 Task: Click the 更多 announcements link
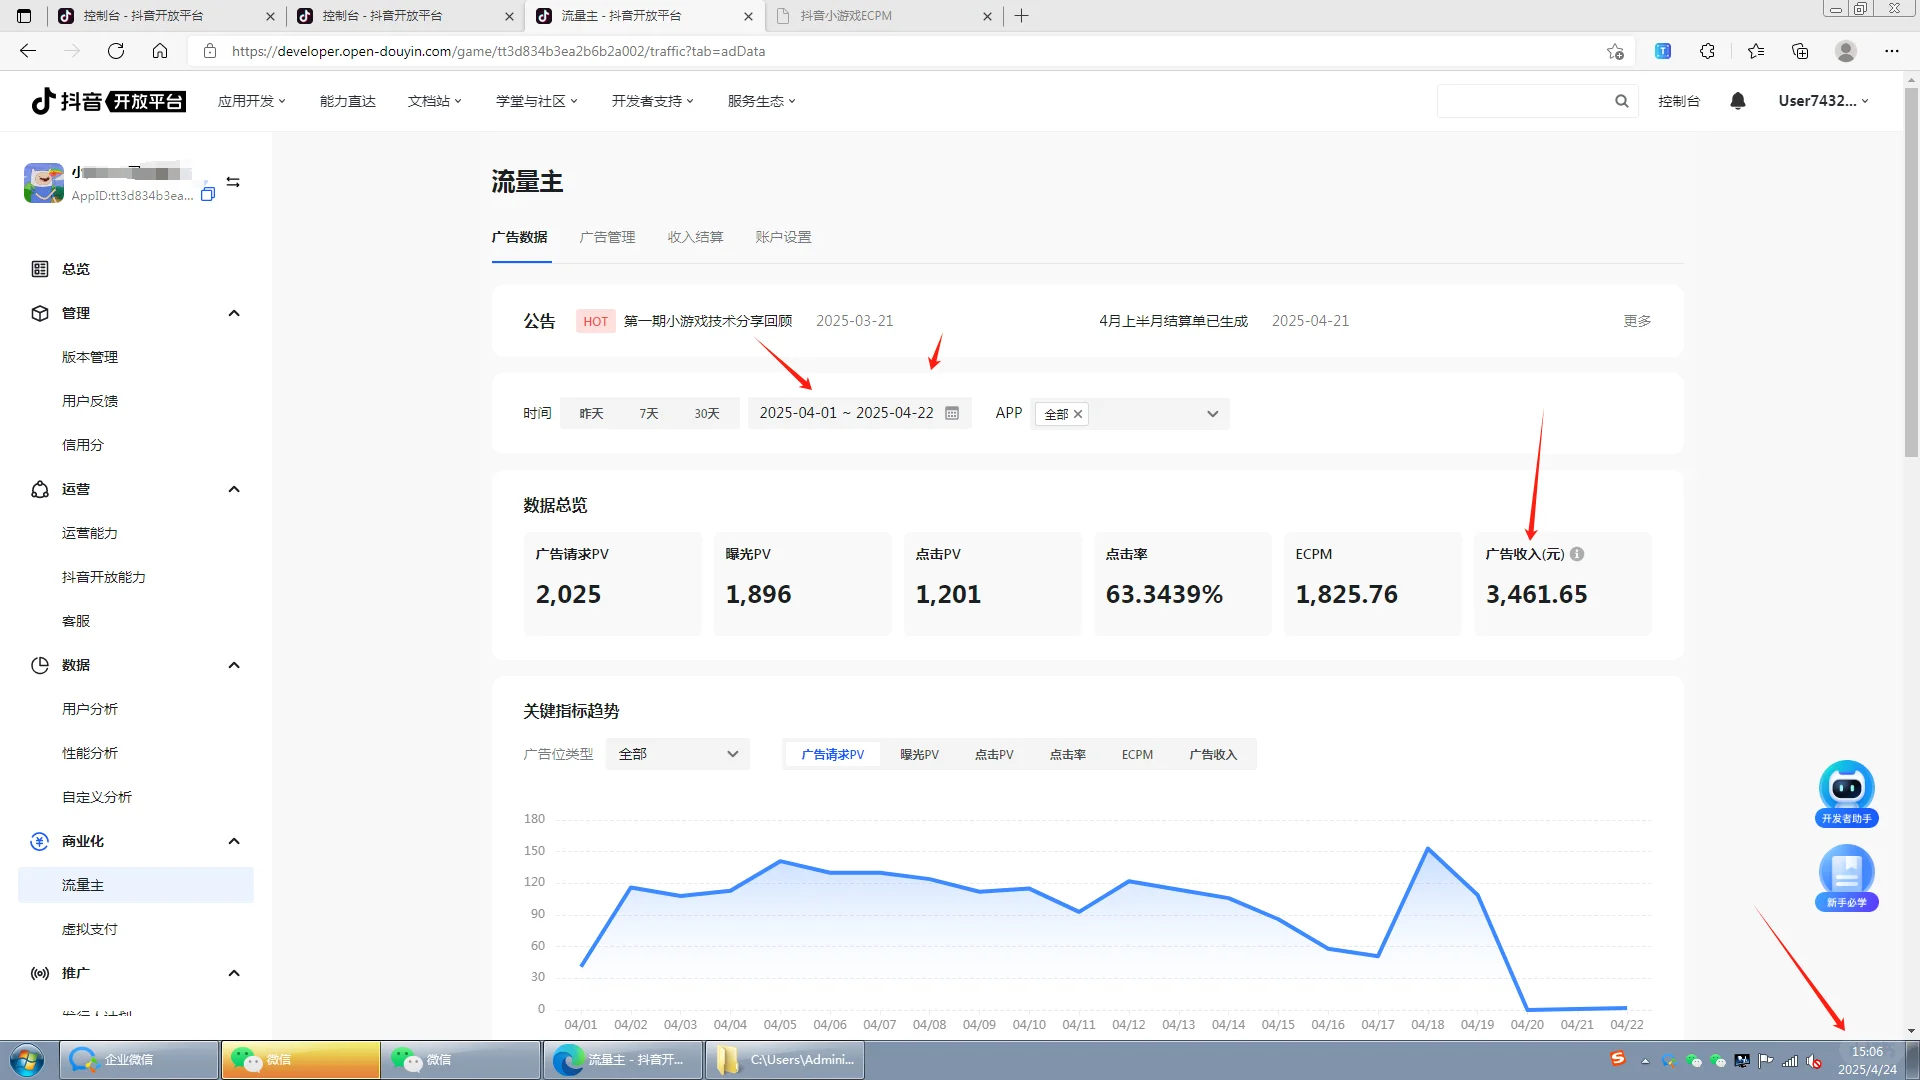point(1637,321)
